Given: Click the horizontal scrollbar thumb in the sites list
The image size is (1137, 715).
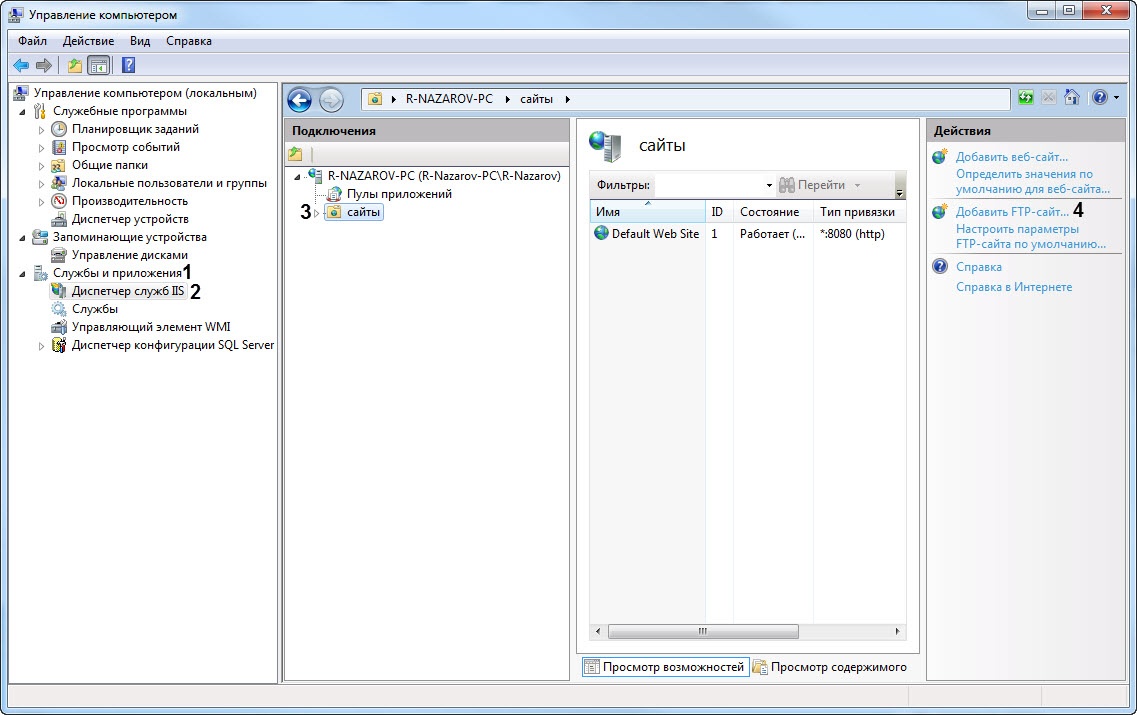Looking at the screenshot, I should [x=703, y=632].
